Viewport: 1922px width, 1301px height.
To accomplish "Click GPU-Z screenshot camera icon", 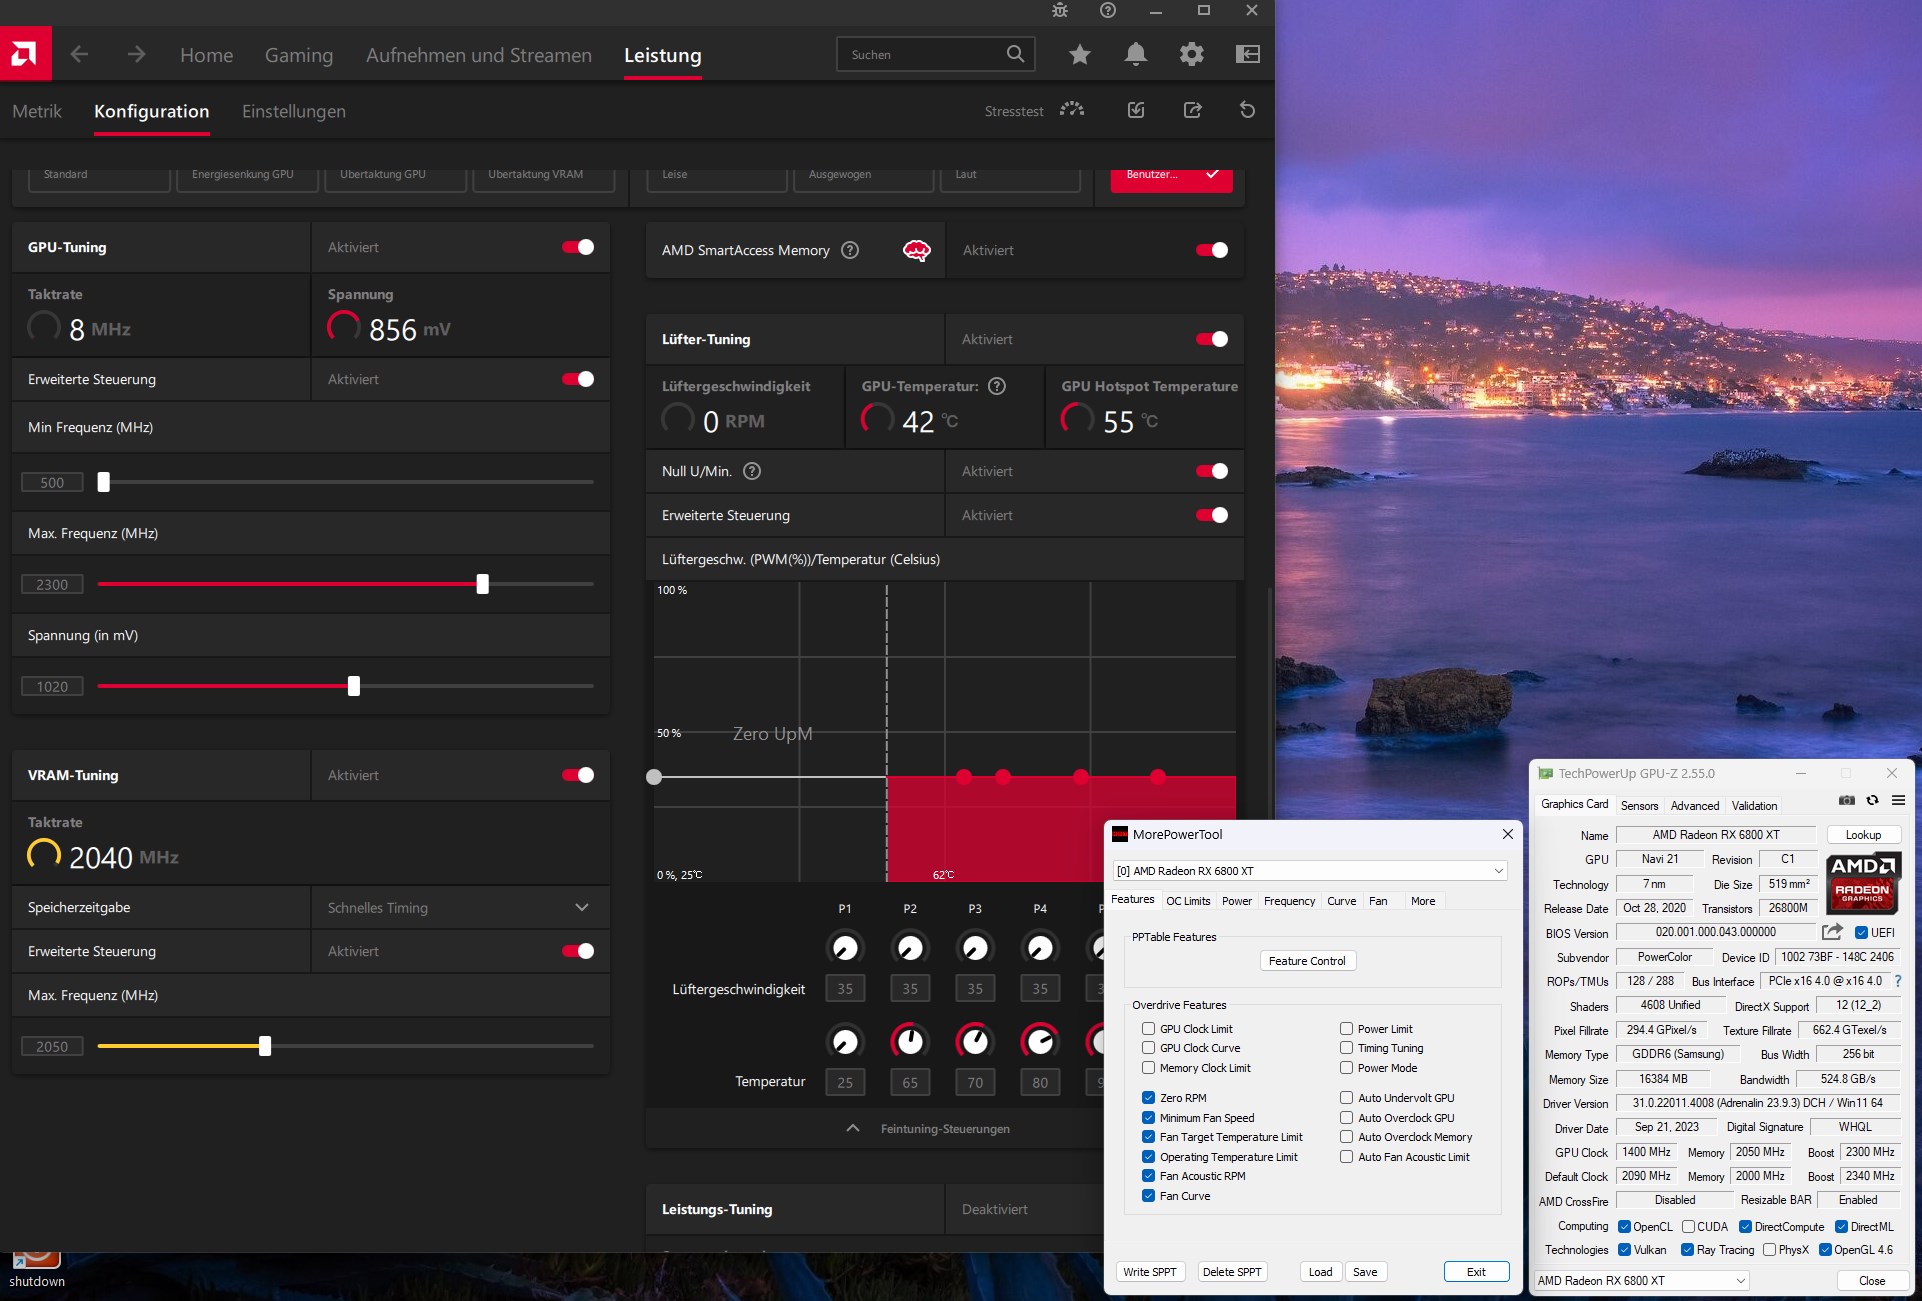I will [x=1846, y=800].
